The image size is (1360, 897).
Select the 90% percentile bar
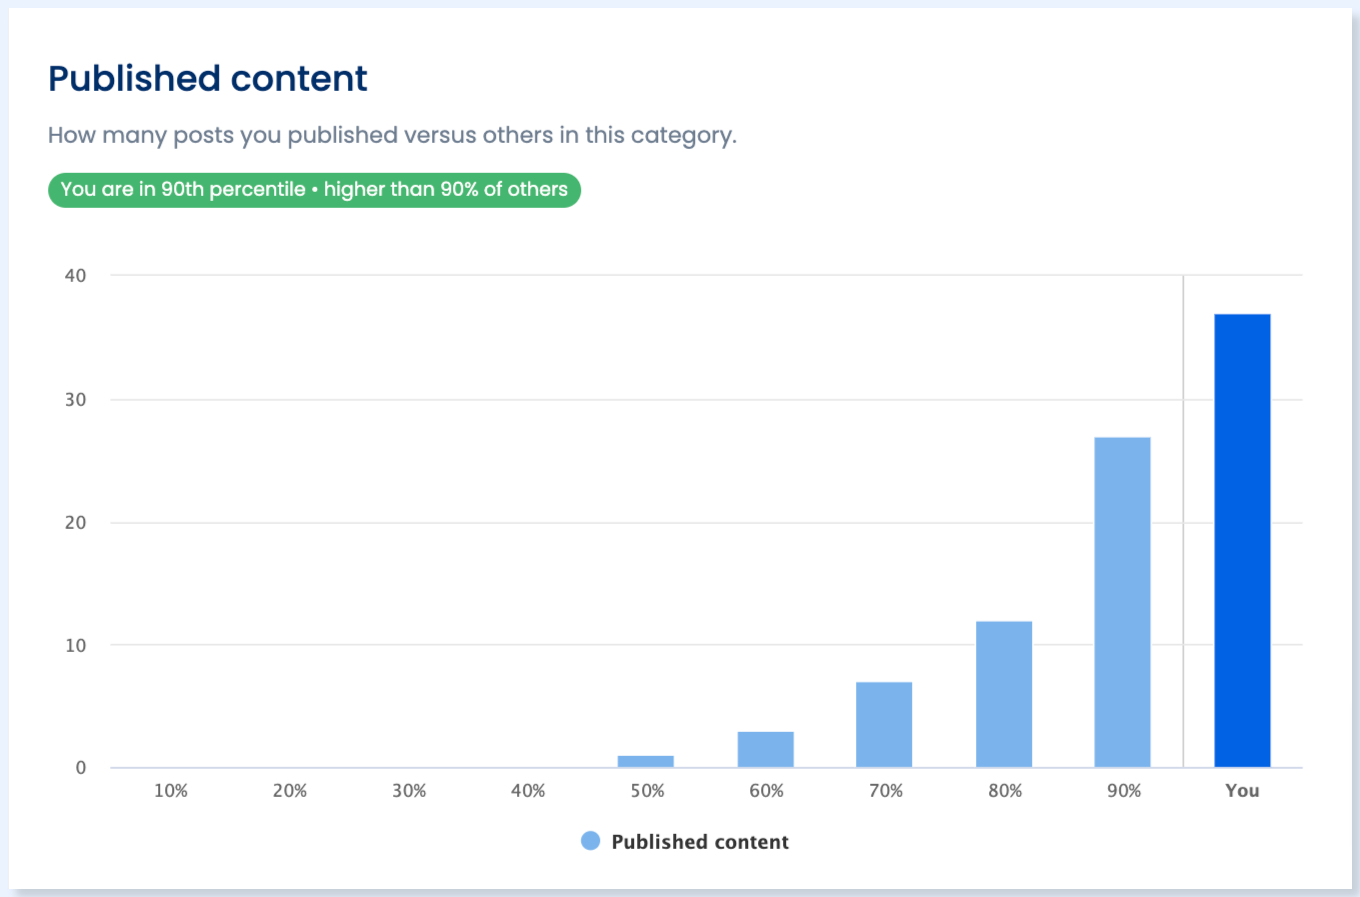tap(1122, 602)
